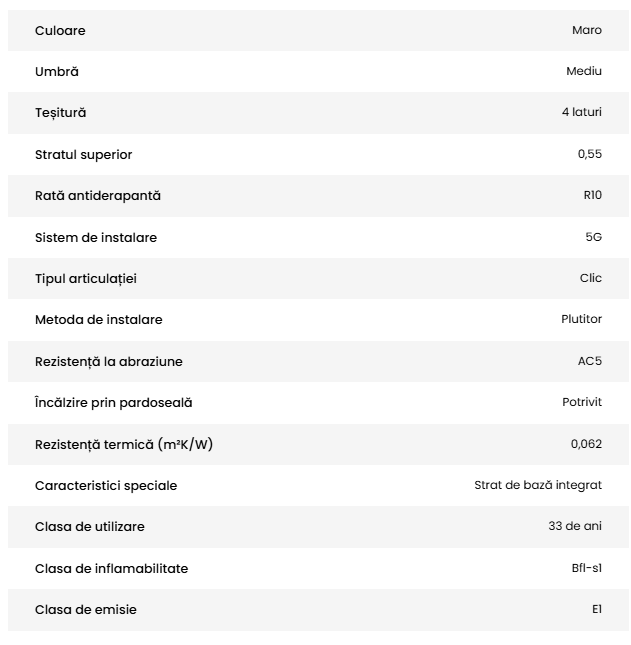Select the R10 anti-slip rating value
631x645 pixels.
tap(592, 196)
